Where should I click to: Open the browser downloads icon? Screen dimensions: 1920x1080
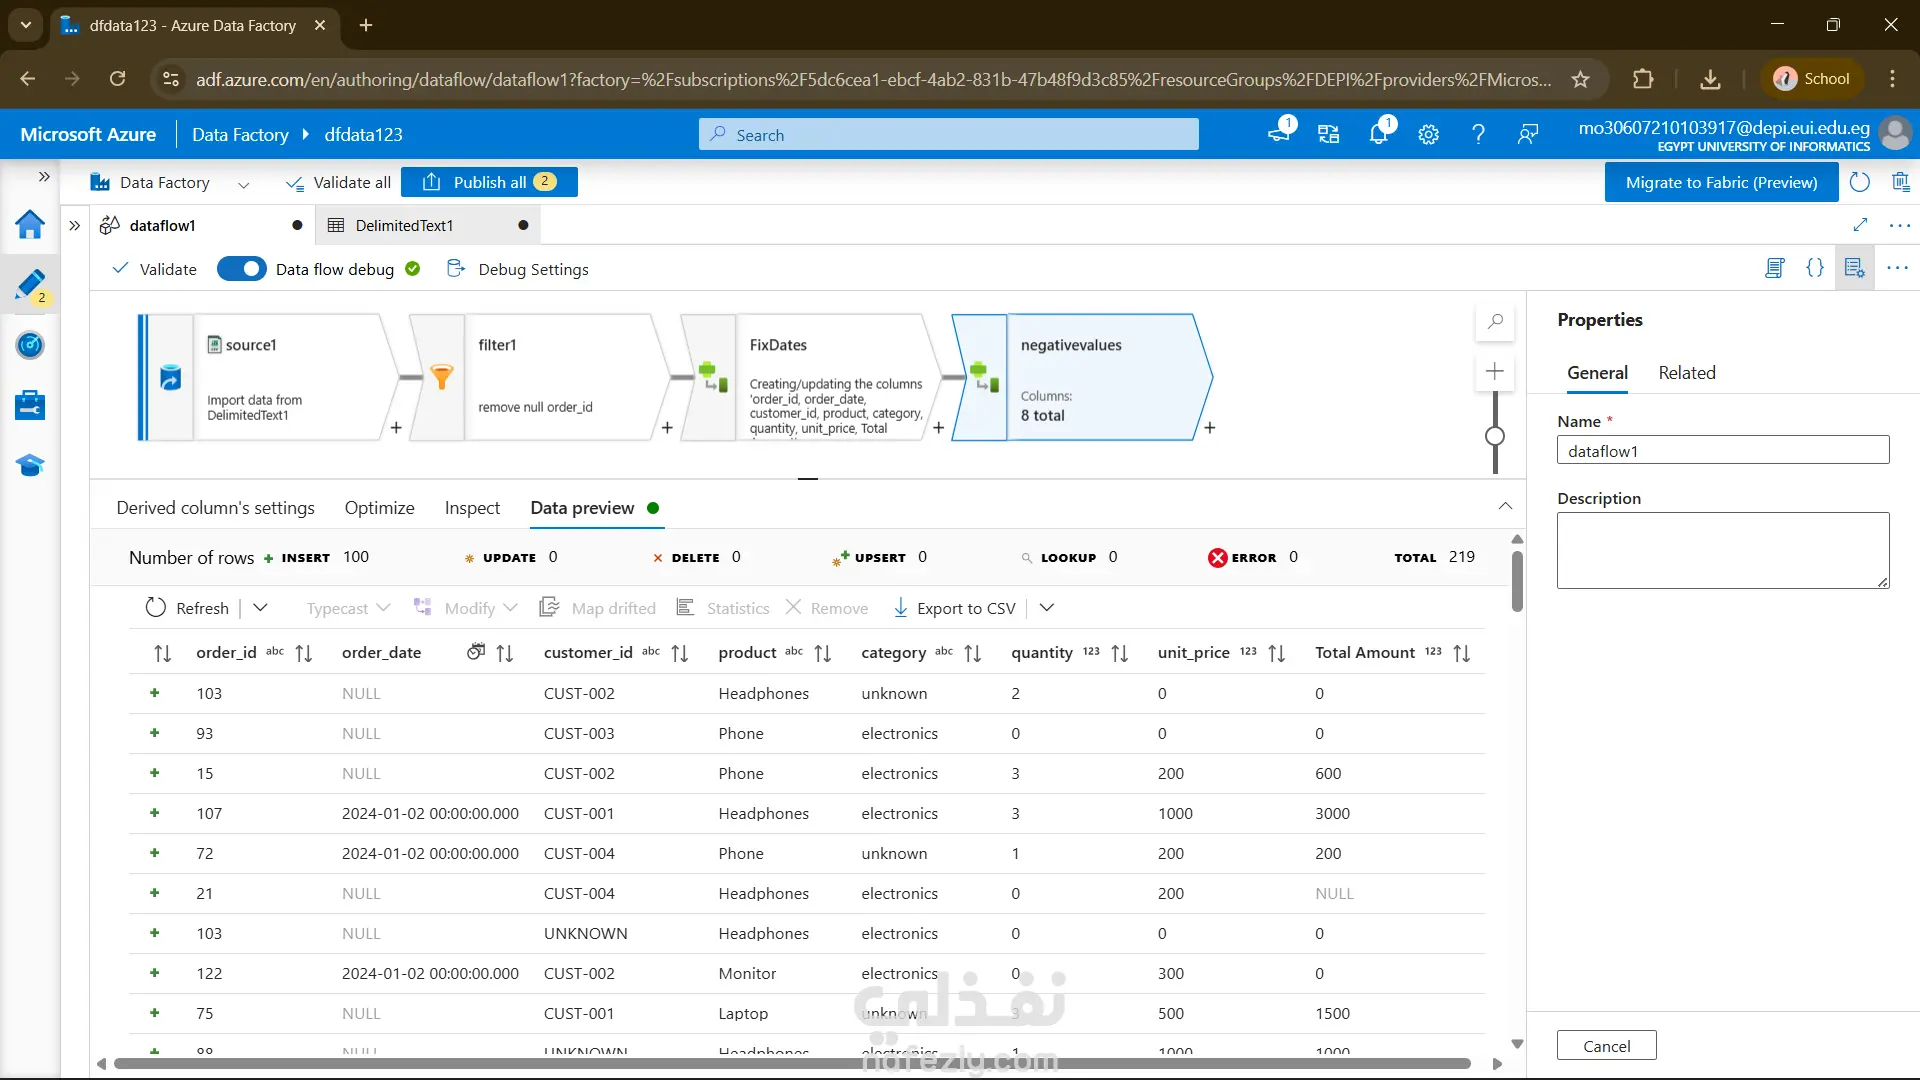pos(1711,79)
